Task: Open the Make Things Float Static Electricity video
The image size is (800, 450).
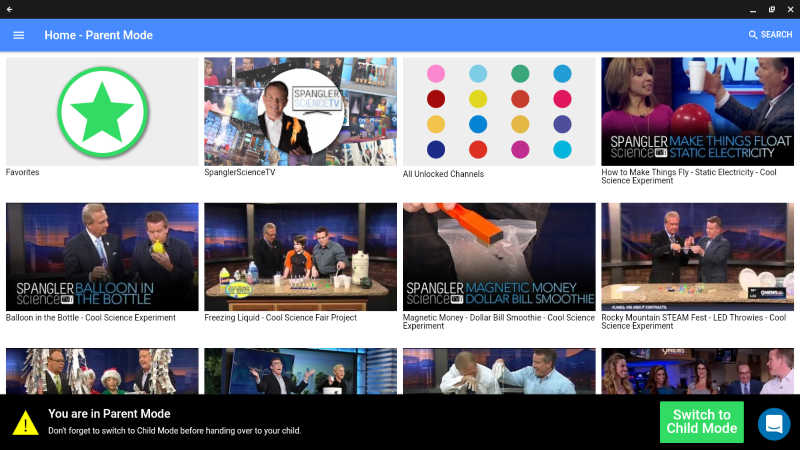Action: click(x=697, y=111)
